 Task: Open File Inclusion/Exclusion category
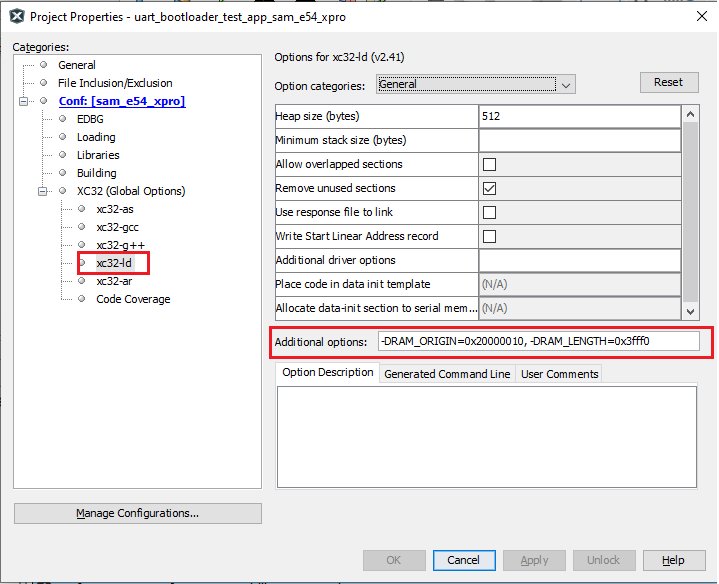(115, 83)
